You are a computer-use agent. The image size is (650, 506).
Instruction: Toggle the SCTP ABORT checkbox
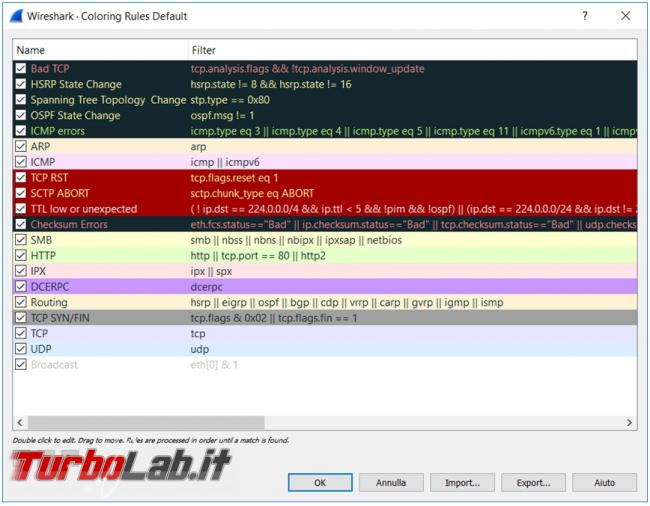[21, 193]
